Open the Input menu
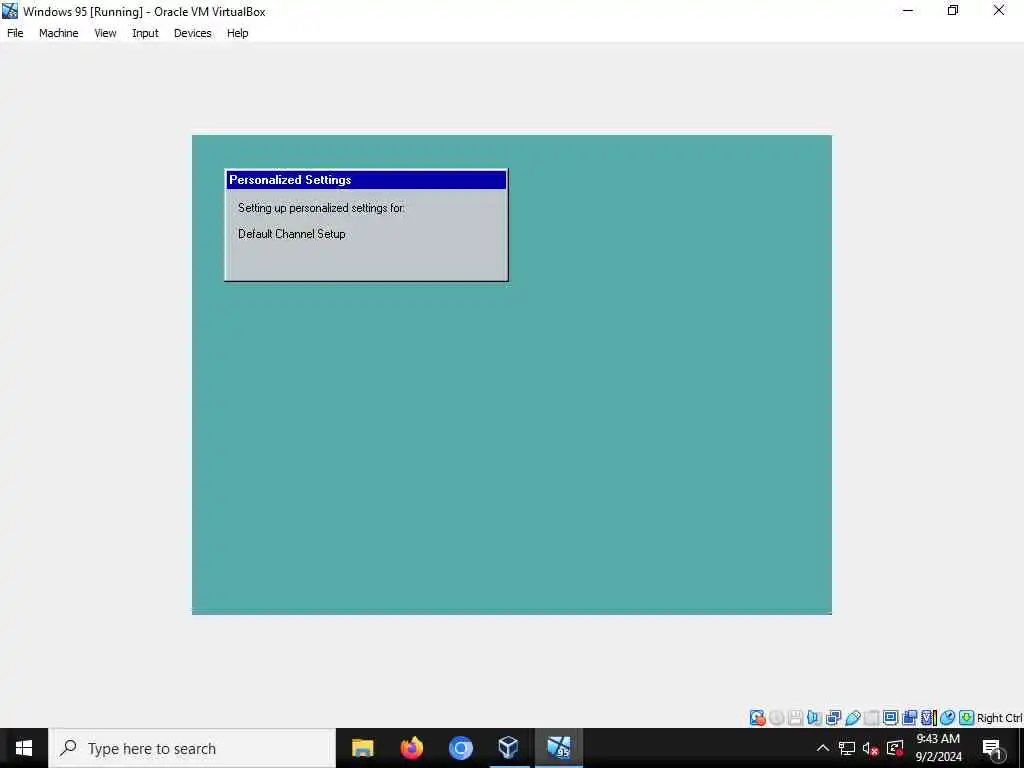The image size is (1024, 768). point(145,33)
